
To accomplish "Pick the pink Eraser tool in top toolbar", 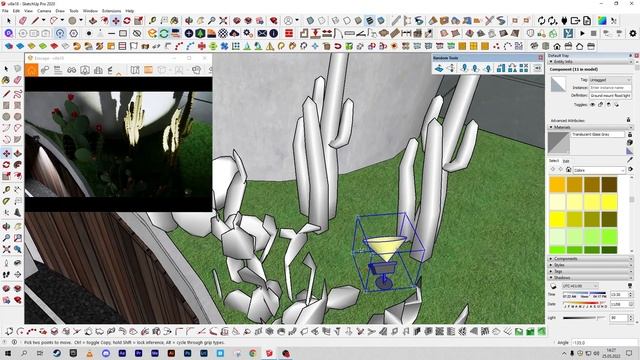I will tap(23, 20).
